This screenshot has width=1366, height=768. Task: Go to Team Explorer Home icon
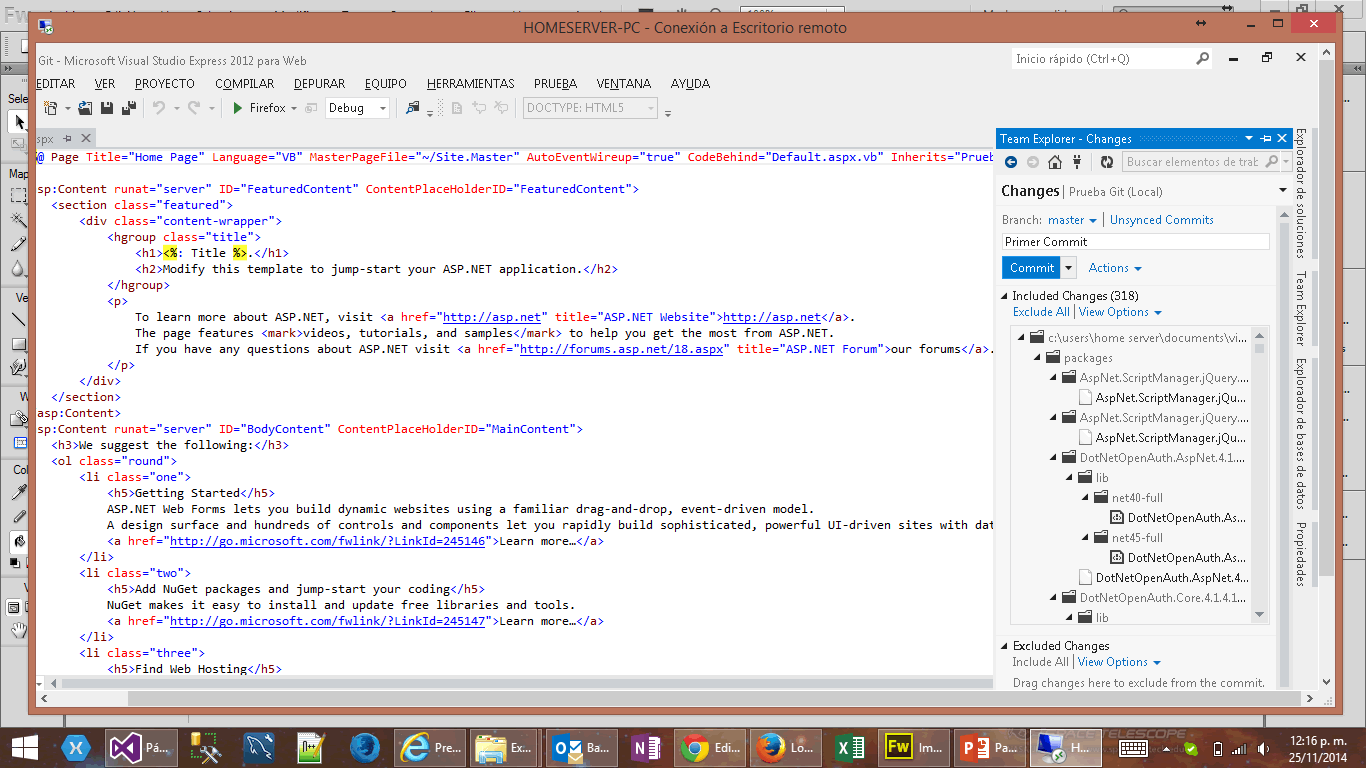[1055, 162]
